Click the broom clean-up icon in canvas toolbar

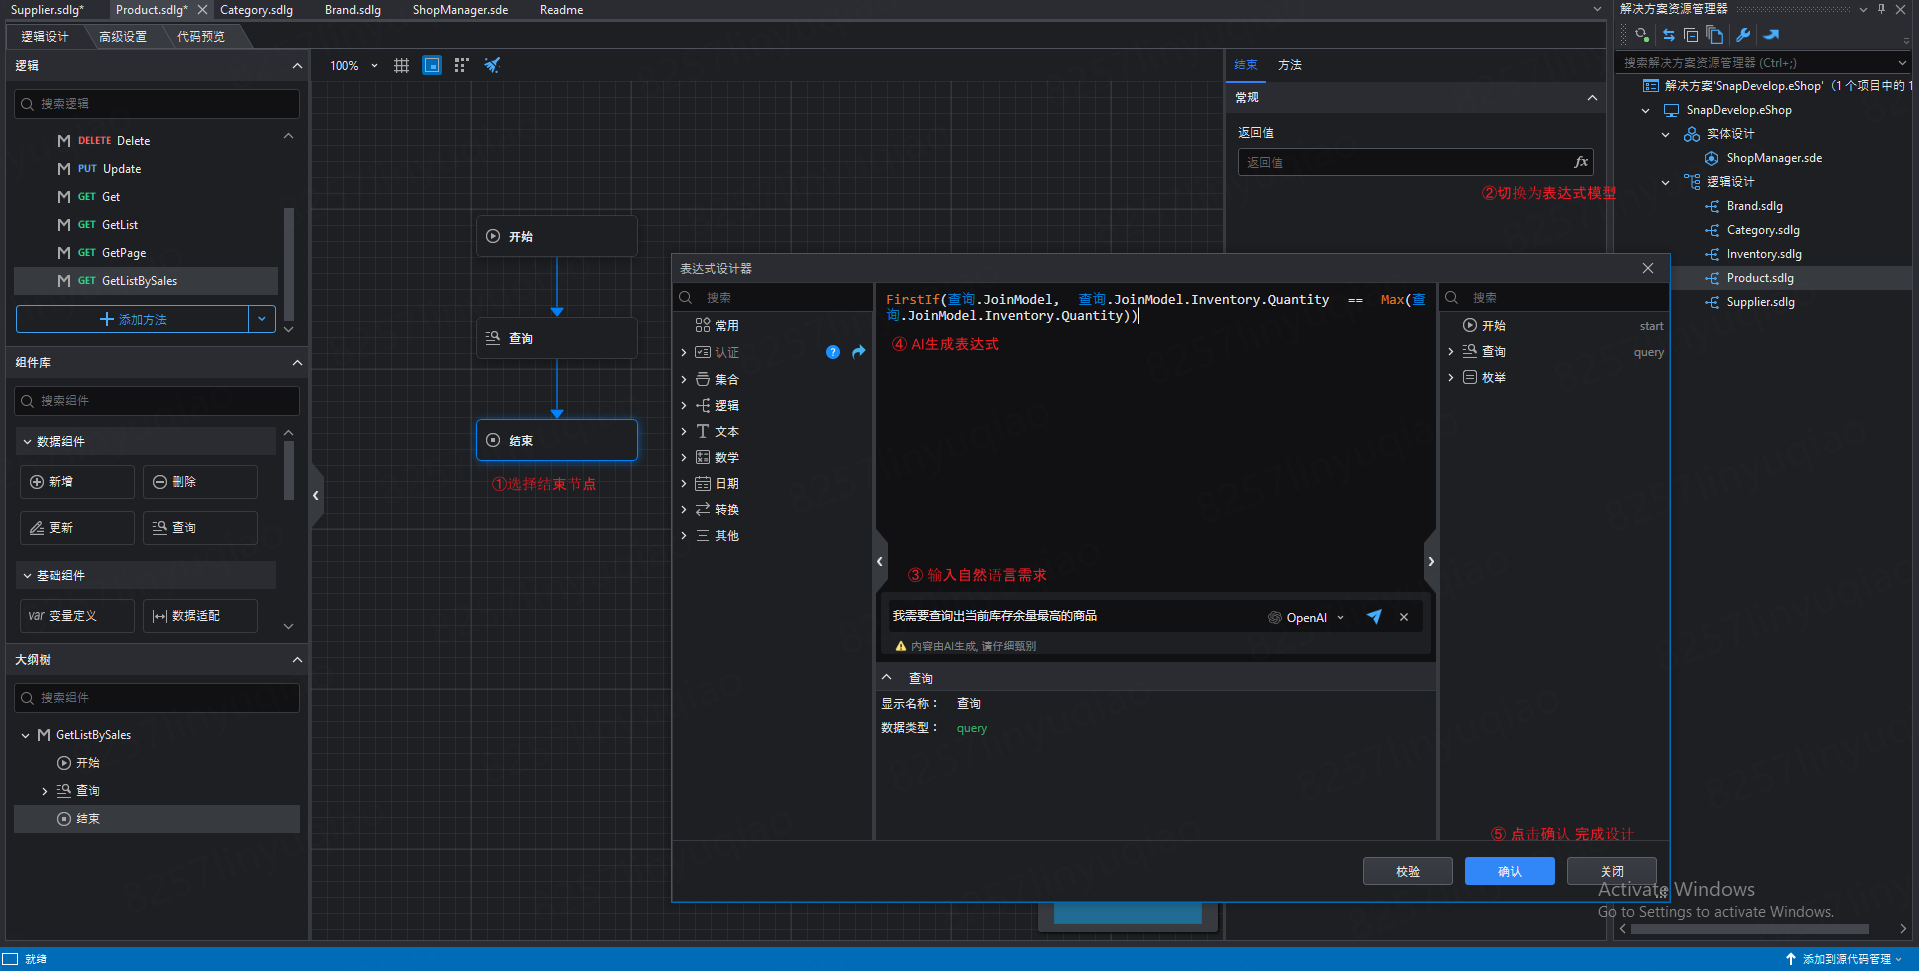pyautogui.click(x=492, y=65)
